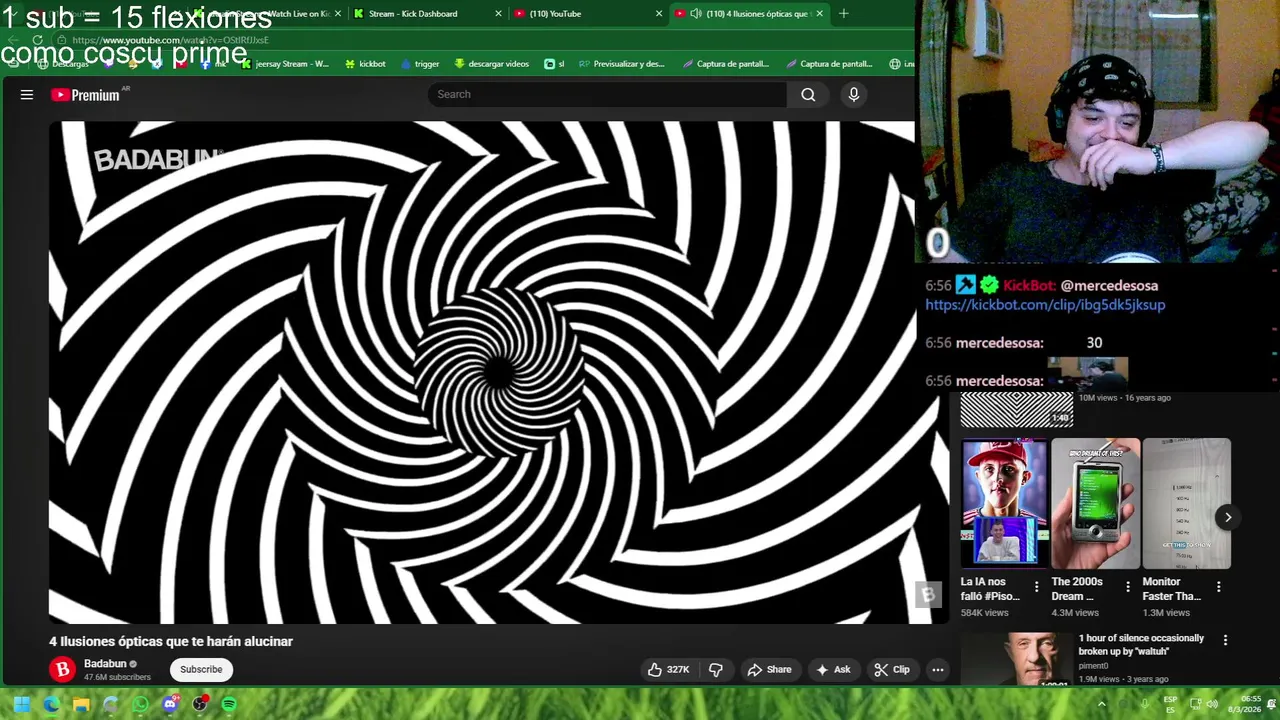Open '1 hour of silence occasionally' video title
Image resolution: width=1280 pixels, height=720 pixels.
click(x=1141, y=644)
